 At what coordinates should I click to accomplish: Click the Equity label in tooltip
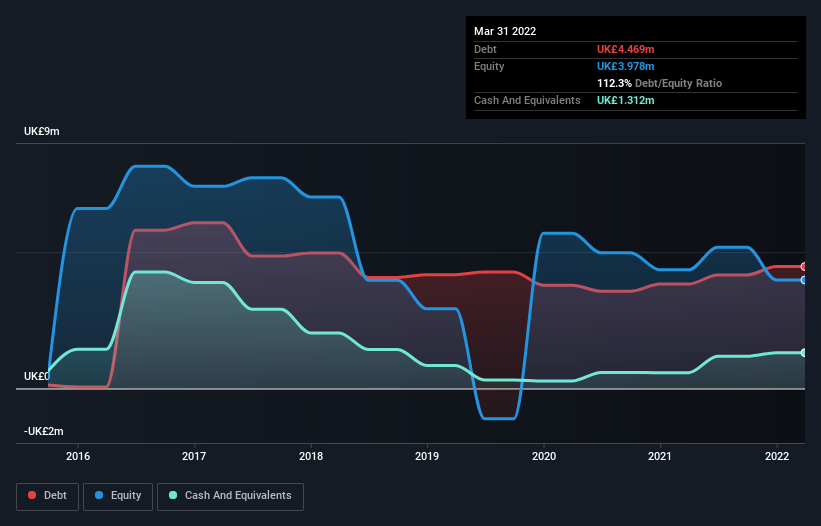(489, 66)
